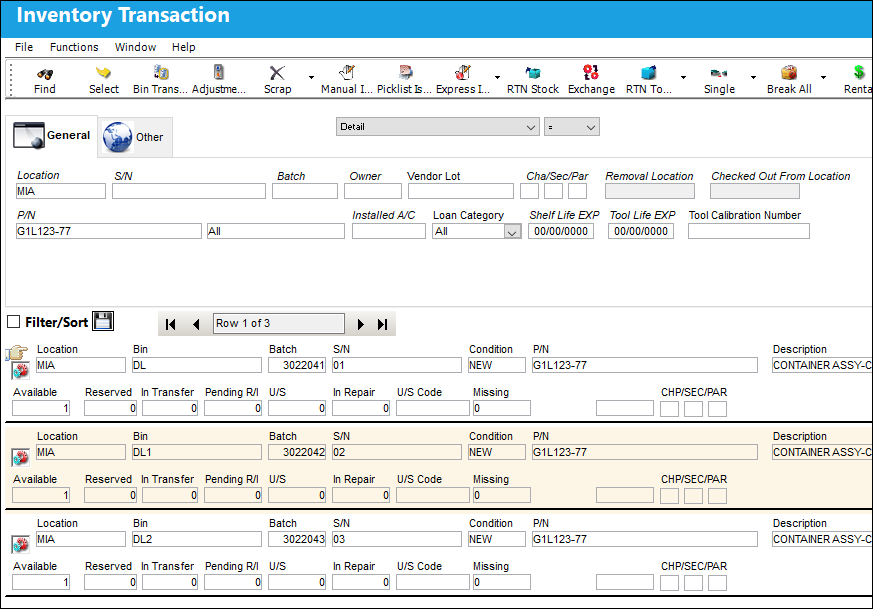Click the S/N search field

(x=189, y=191)
